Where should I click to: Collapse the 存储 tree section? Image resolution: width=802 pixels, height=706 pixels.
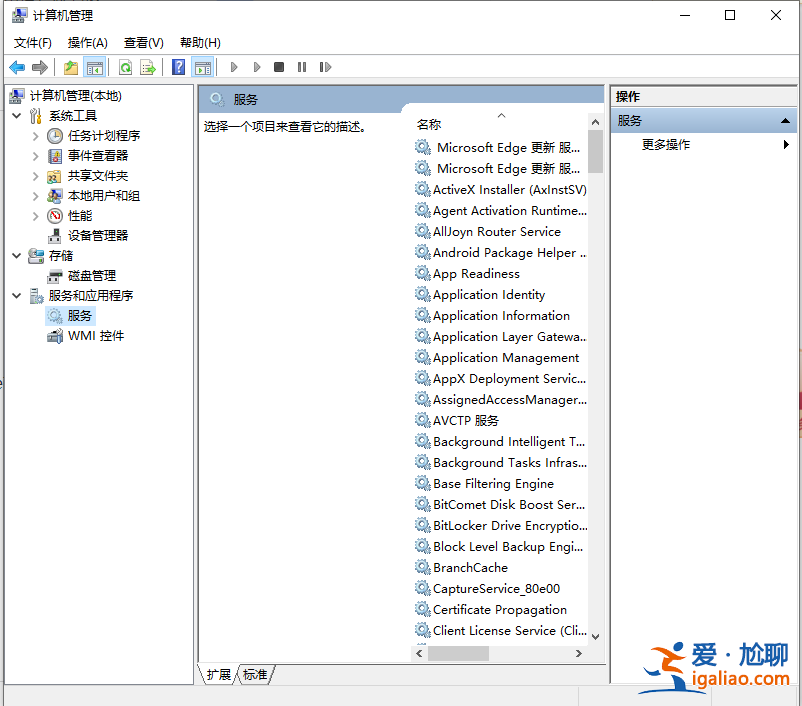(16, 255)
